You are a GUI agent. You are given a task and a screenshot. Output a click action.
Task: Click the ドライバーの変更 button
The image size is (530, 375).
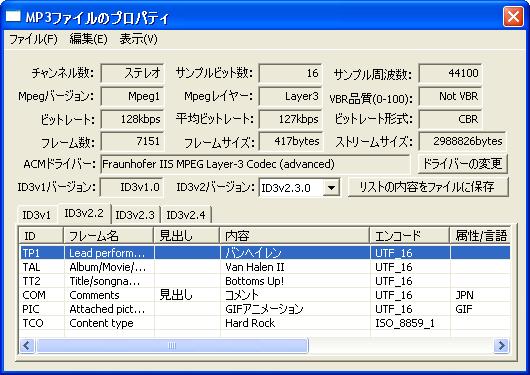[x=462, y=164]
